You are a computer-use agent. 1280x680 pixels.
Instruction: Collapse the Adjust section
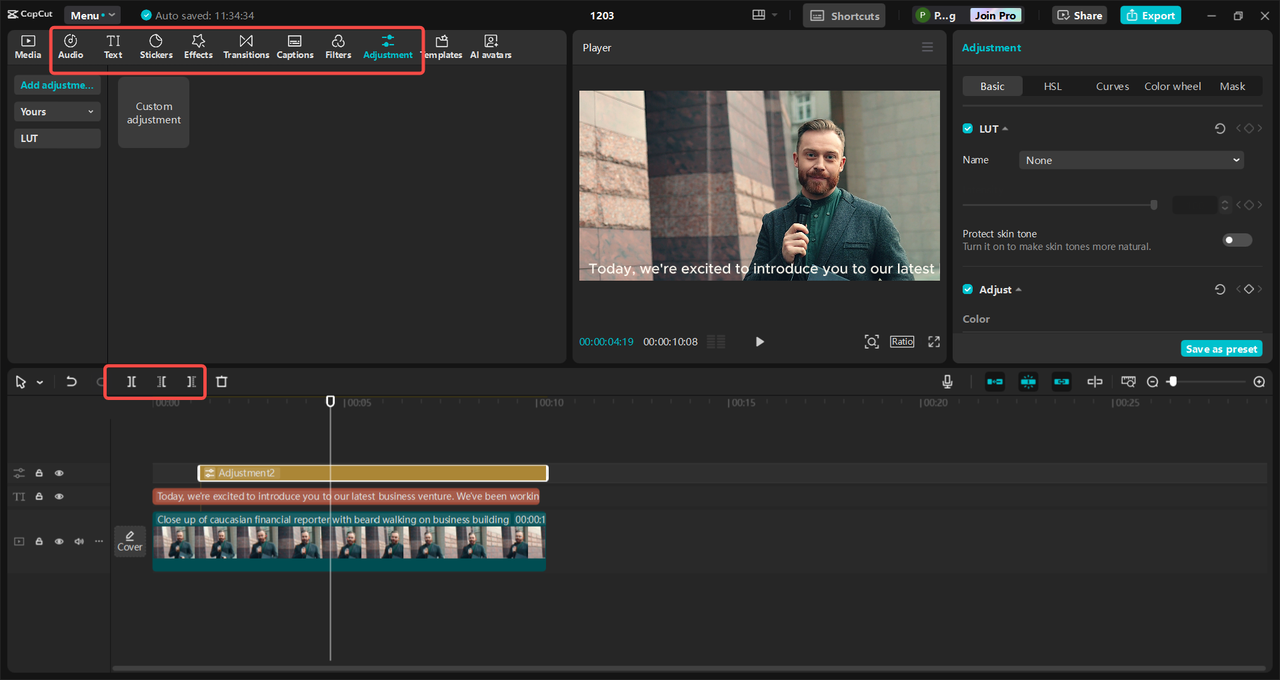tap(1018, 290)
